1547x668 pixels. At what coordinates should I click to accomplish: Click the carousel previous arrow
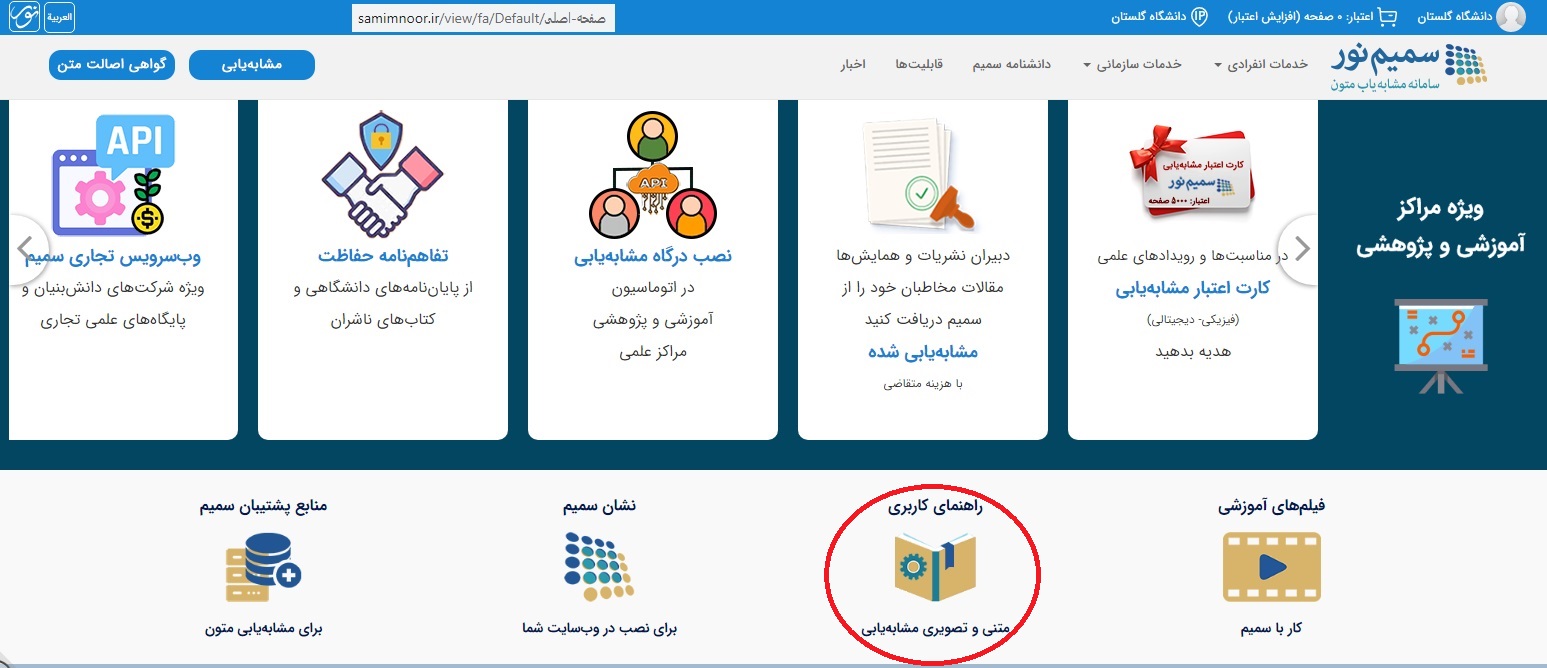(x=27, y=249)
